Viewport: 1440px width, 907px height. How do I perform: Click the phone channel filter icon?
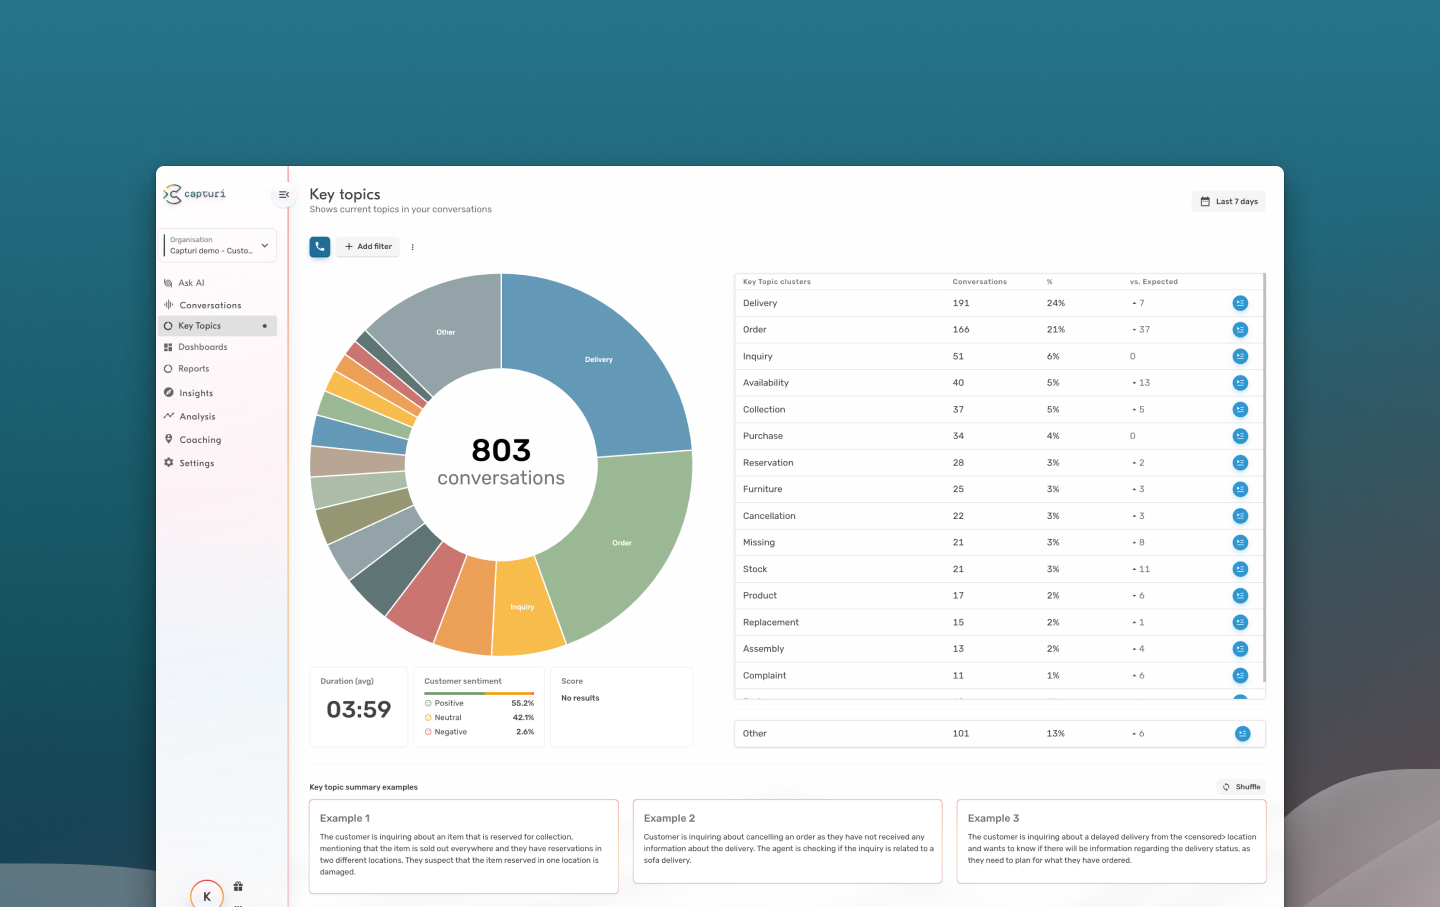(320, 246)
